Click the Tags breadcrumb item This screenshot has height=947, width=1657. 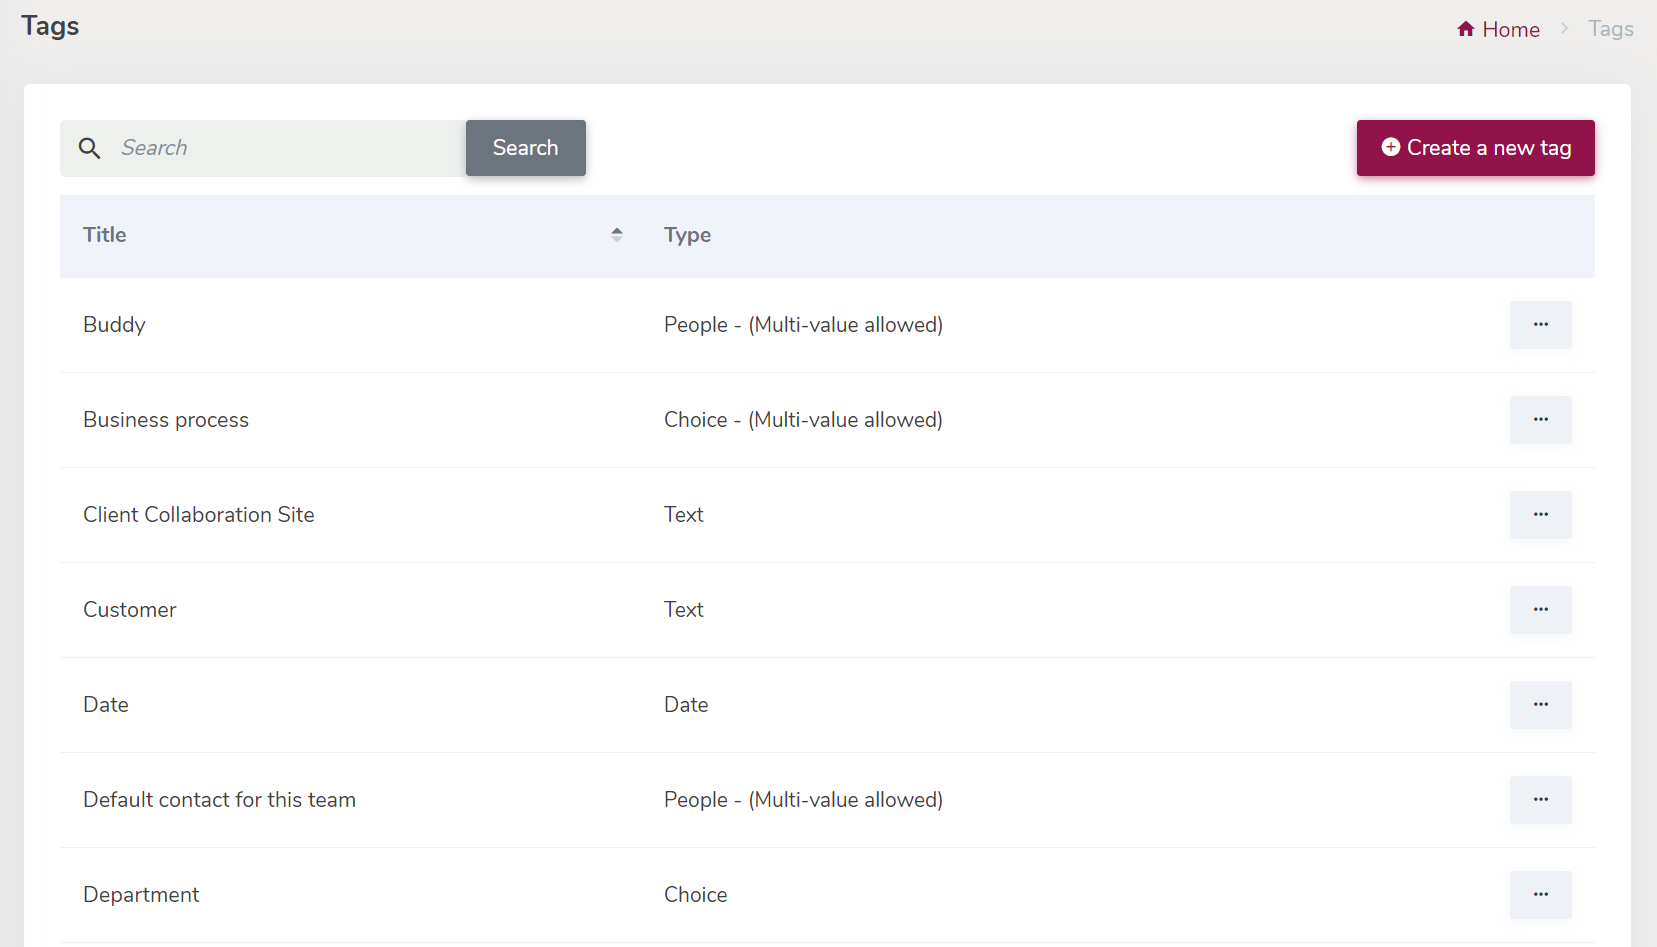tap(1610, 29)
